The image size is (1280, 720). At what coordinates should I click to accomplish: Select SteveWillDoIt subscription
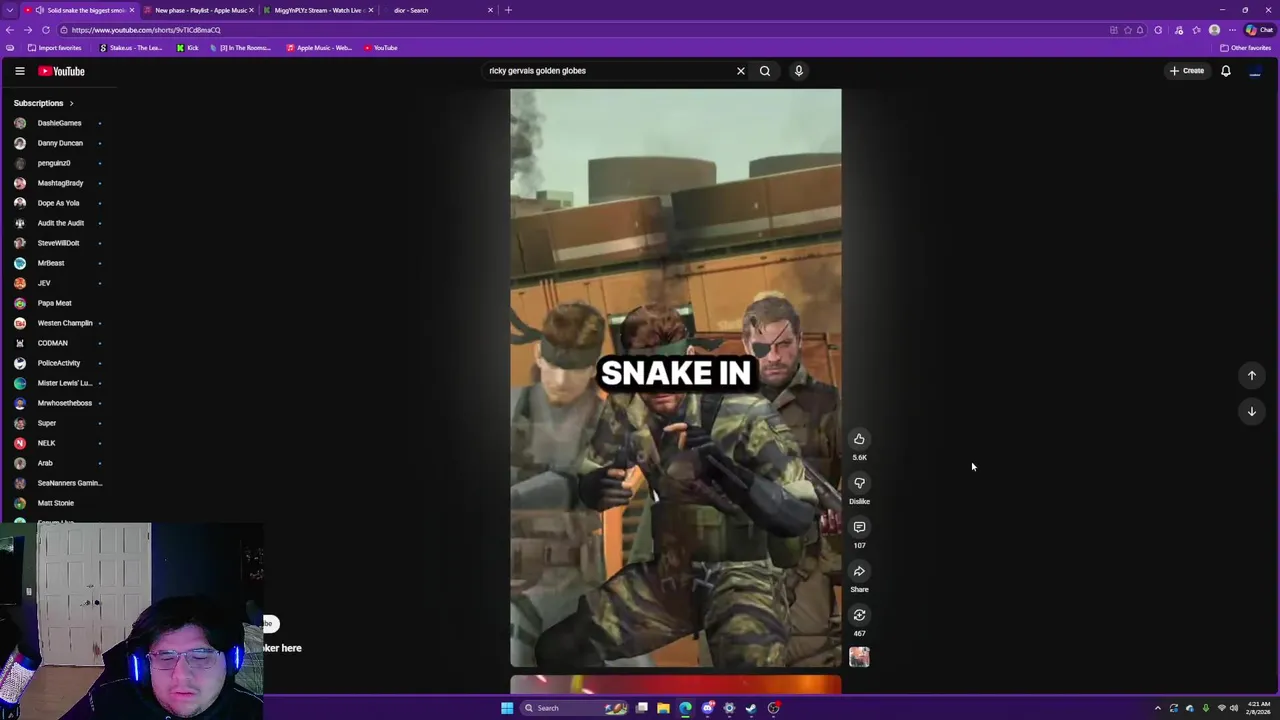coord(58,243)
